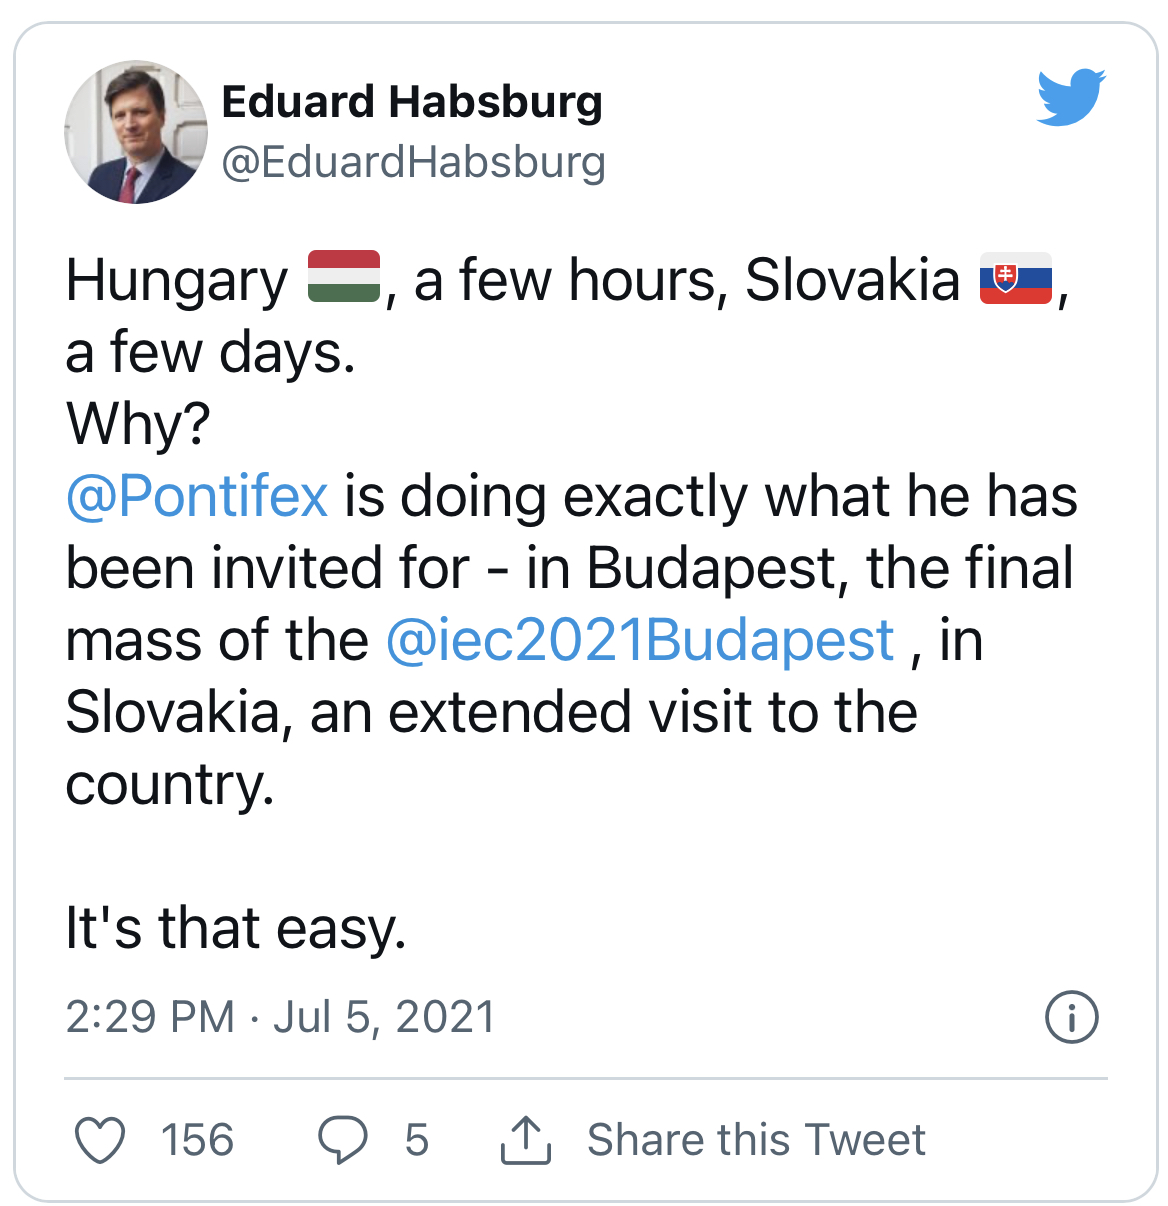Click the "It's that easy." line
This screenshot has height=1206, width=1168.
(x=236, y=928)
